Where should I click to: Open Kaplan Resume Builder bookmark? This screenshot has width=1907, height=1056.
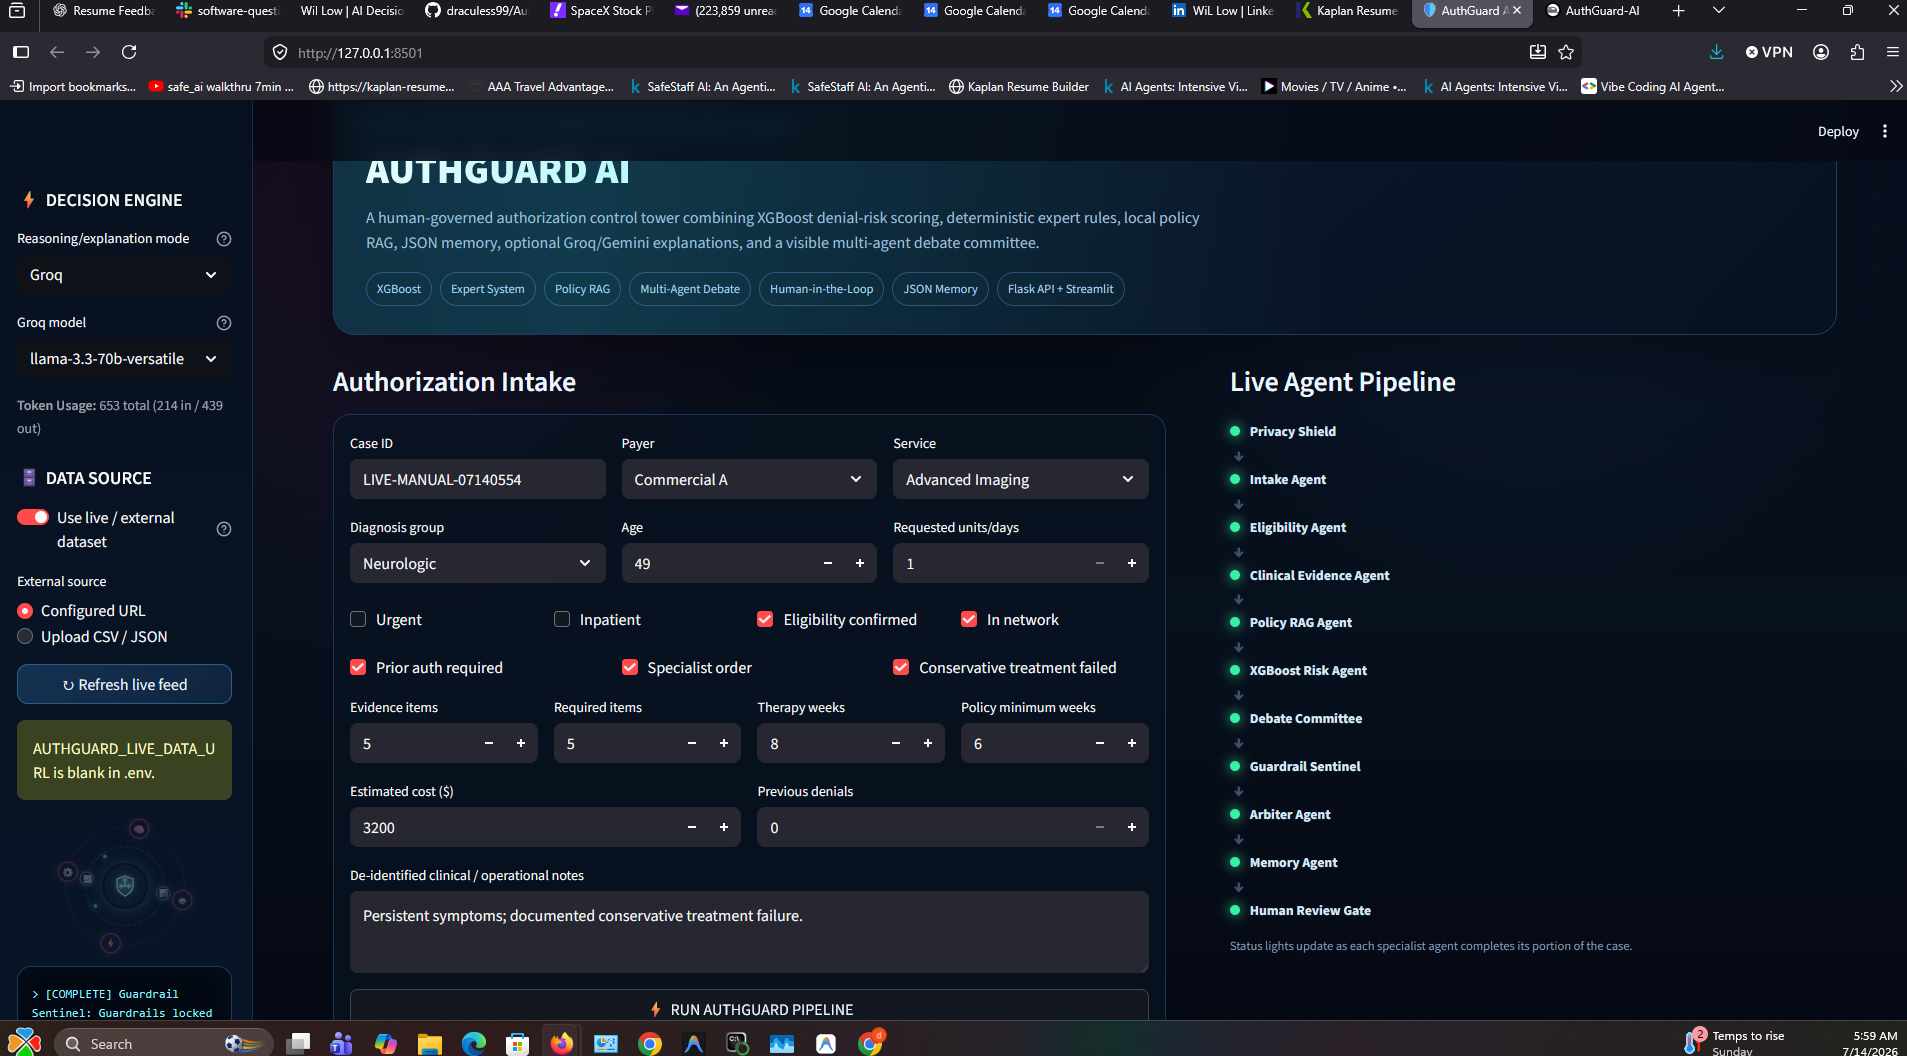click(1019, 87)
